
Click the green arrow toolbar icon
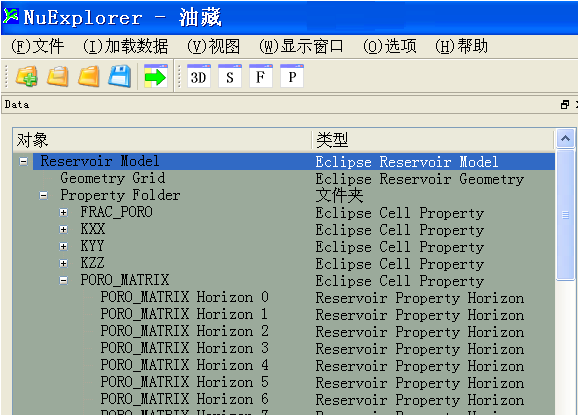tap(156, 76)
